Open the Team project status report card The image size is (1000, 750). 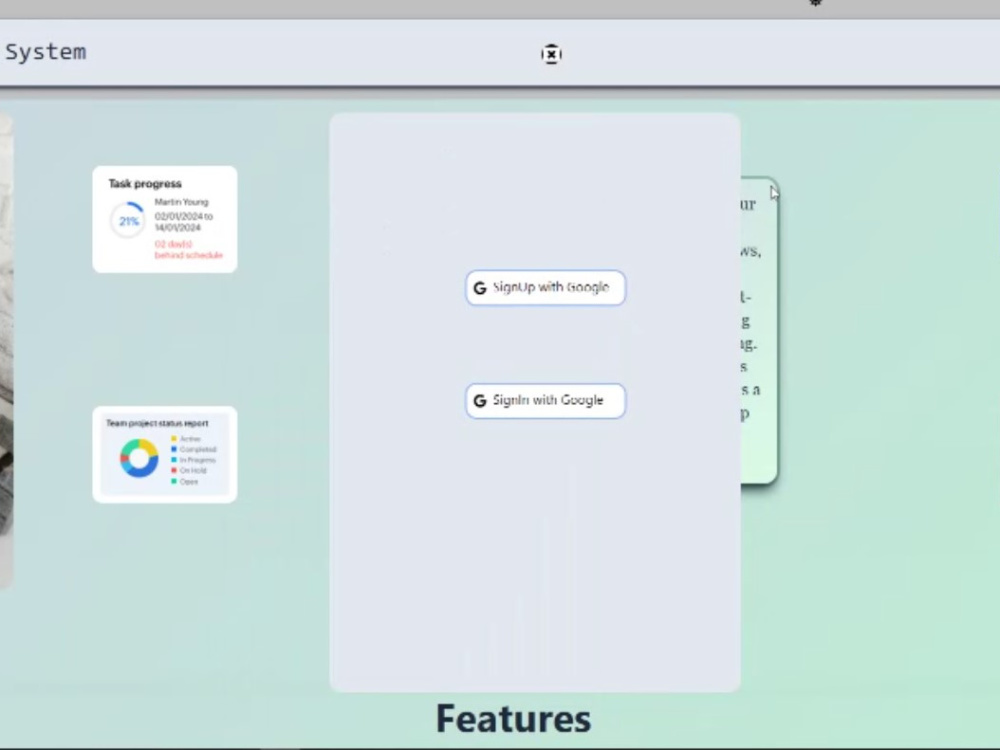tap(165, 455)
